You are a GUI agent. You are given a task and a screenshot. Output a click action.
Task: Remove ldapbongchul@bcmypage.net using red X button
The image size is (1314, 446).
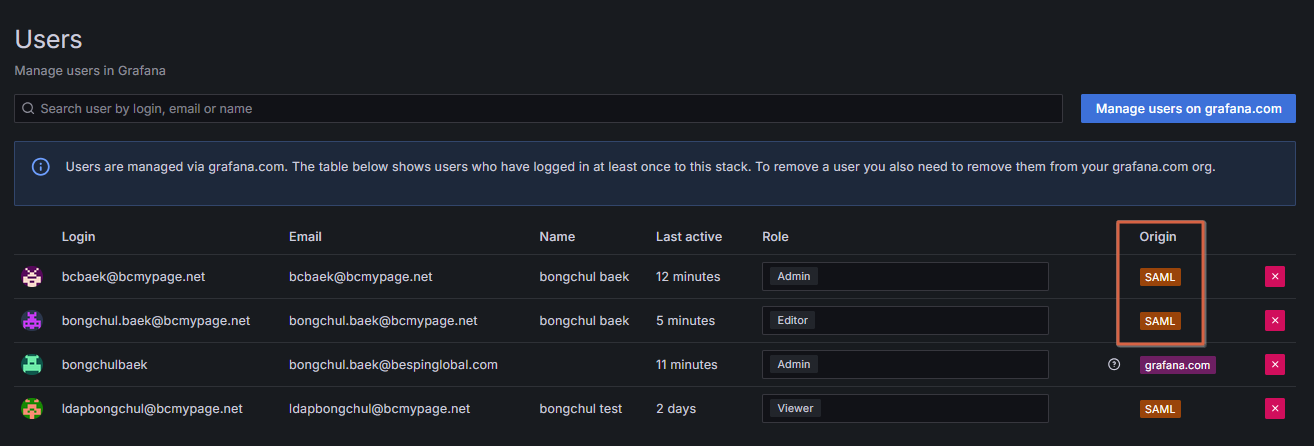pyautogui.click(x=1275, y=409)
